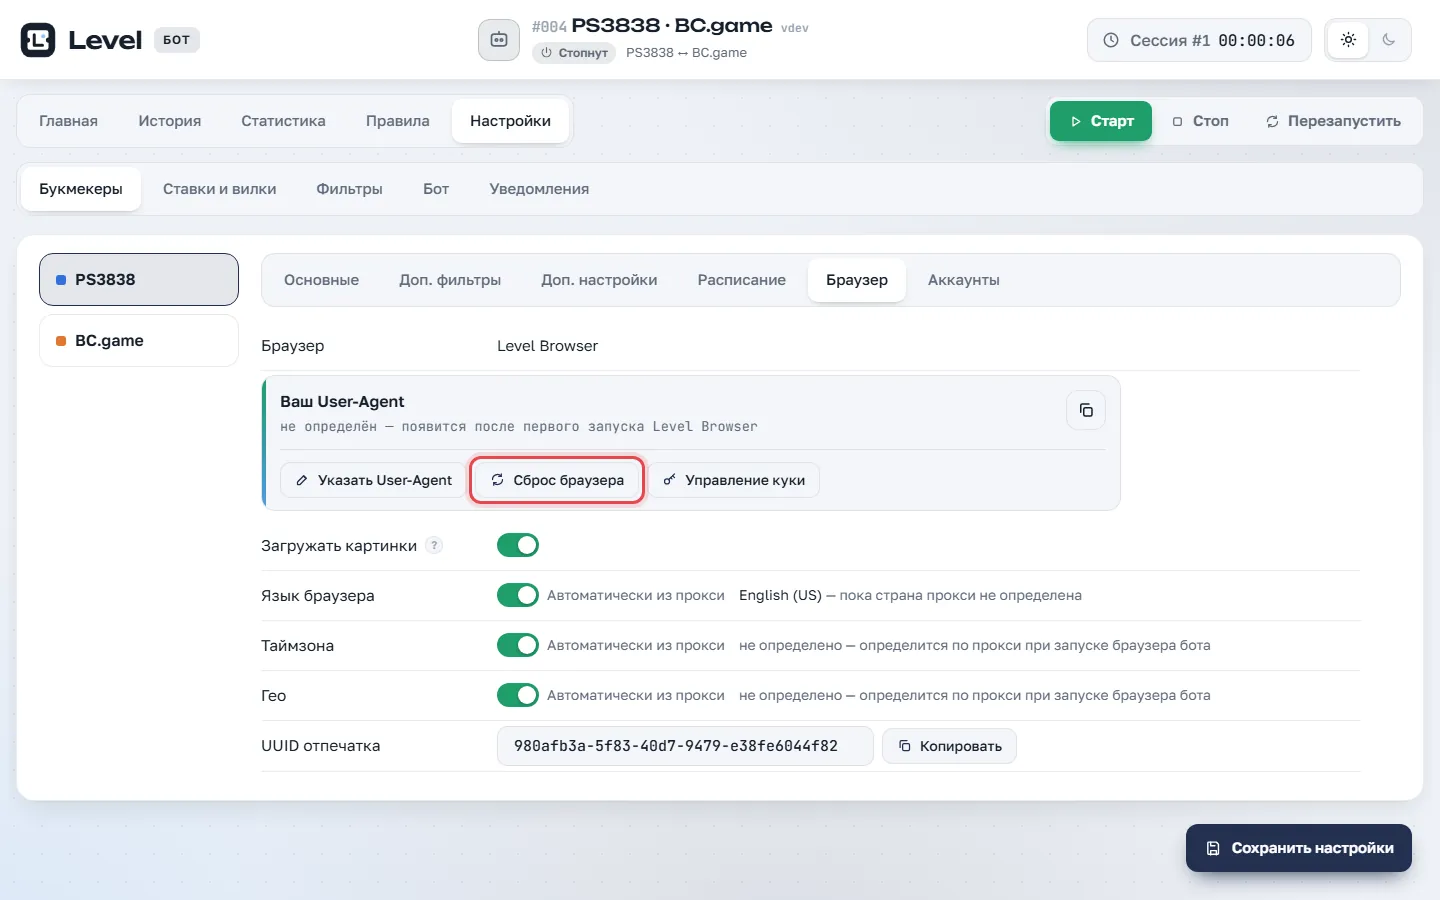Viewport: 1440px width, 900px height.
Task: Click the Level logo icon
Action: click(38, 40)
